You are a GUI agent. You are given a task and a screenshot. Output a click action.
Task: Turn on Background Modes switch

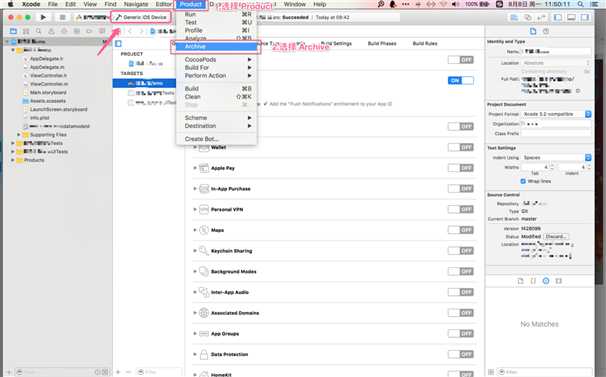tap(461, 271)
